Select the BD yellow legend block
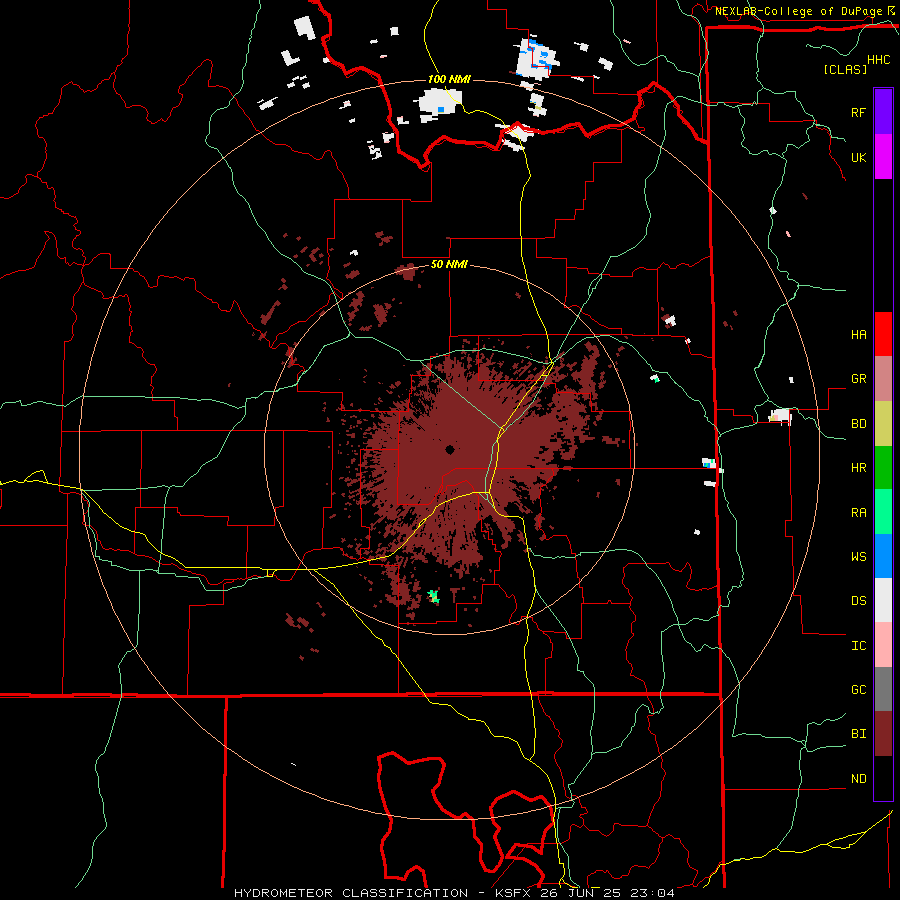 coord(883,424)
